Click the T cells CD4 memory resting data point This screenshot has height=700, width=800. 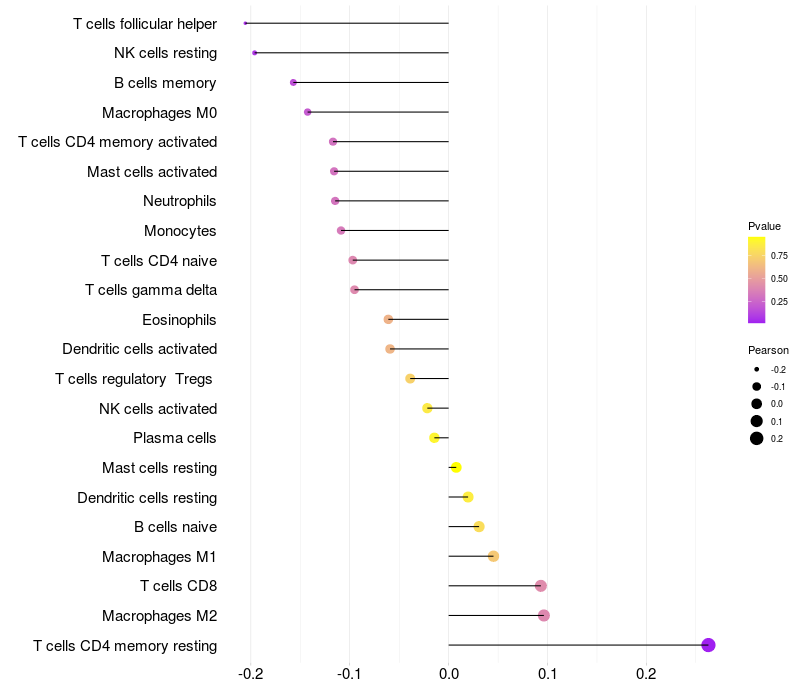(x=708, y=645)
